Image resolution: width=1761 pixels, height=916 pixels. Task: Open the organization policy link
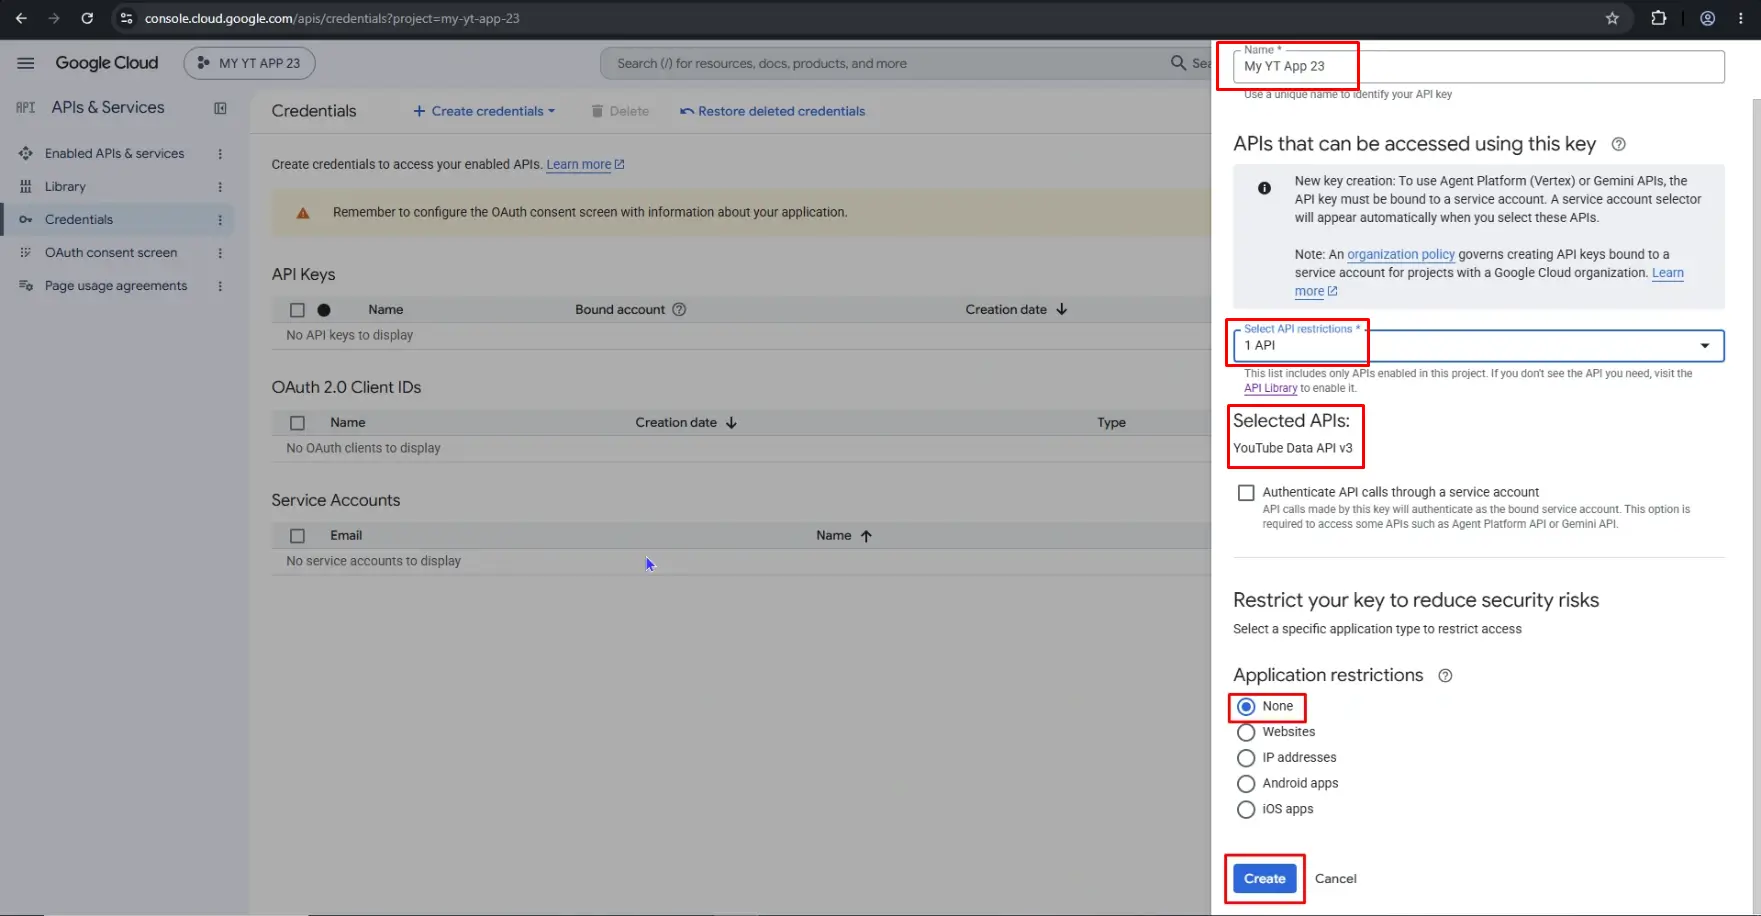(1401, 255)
